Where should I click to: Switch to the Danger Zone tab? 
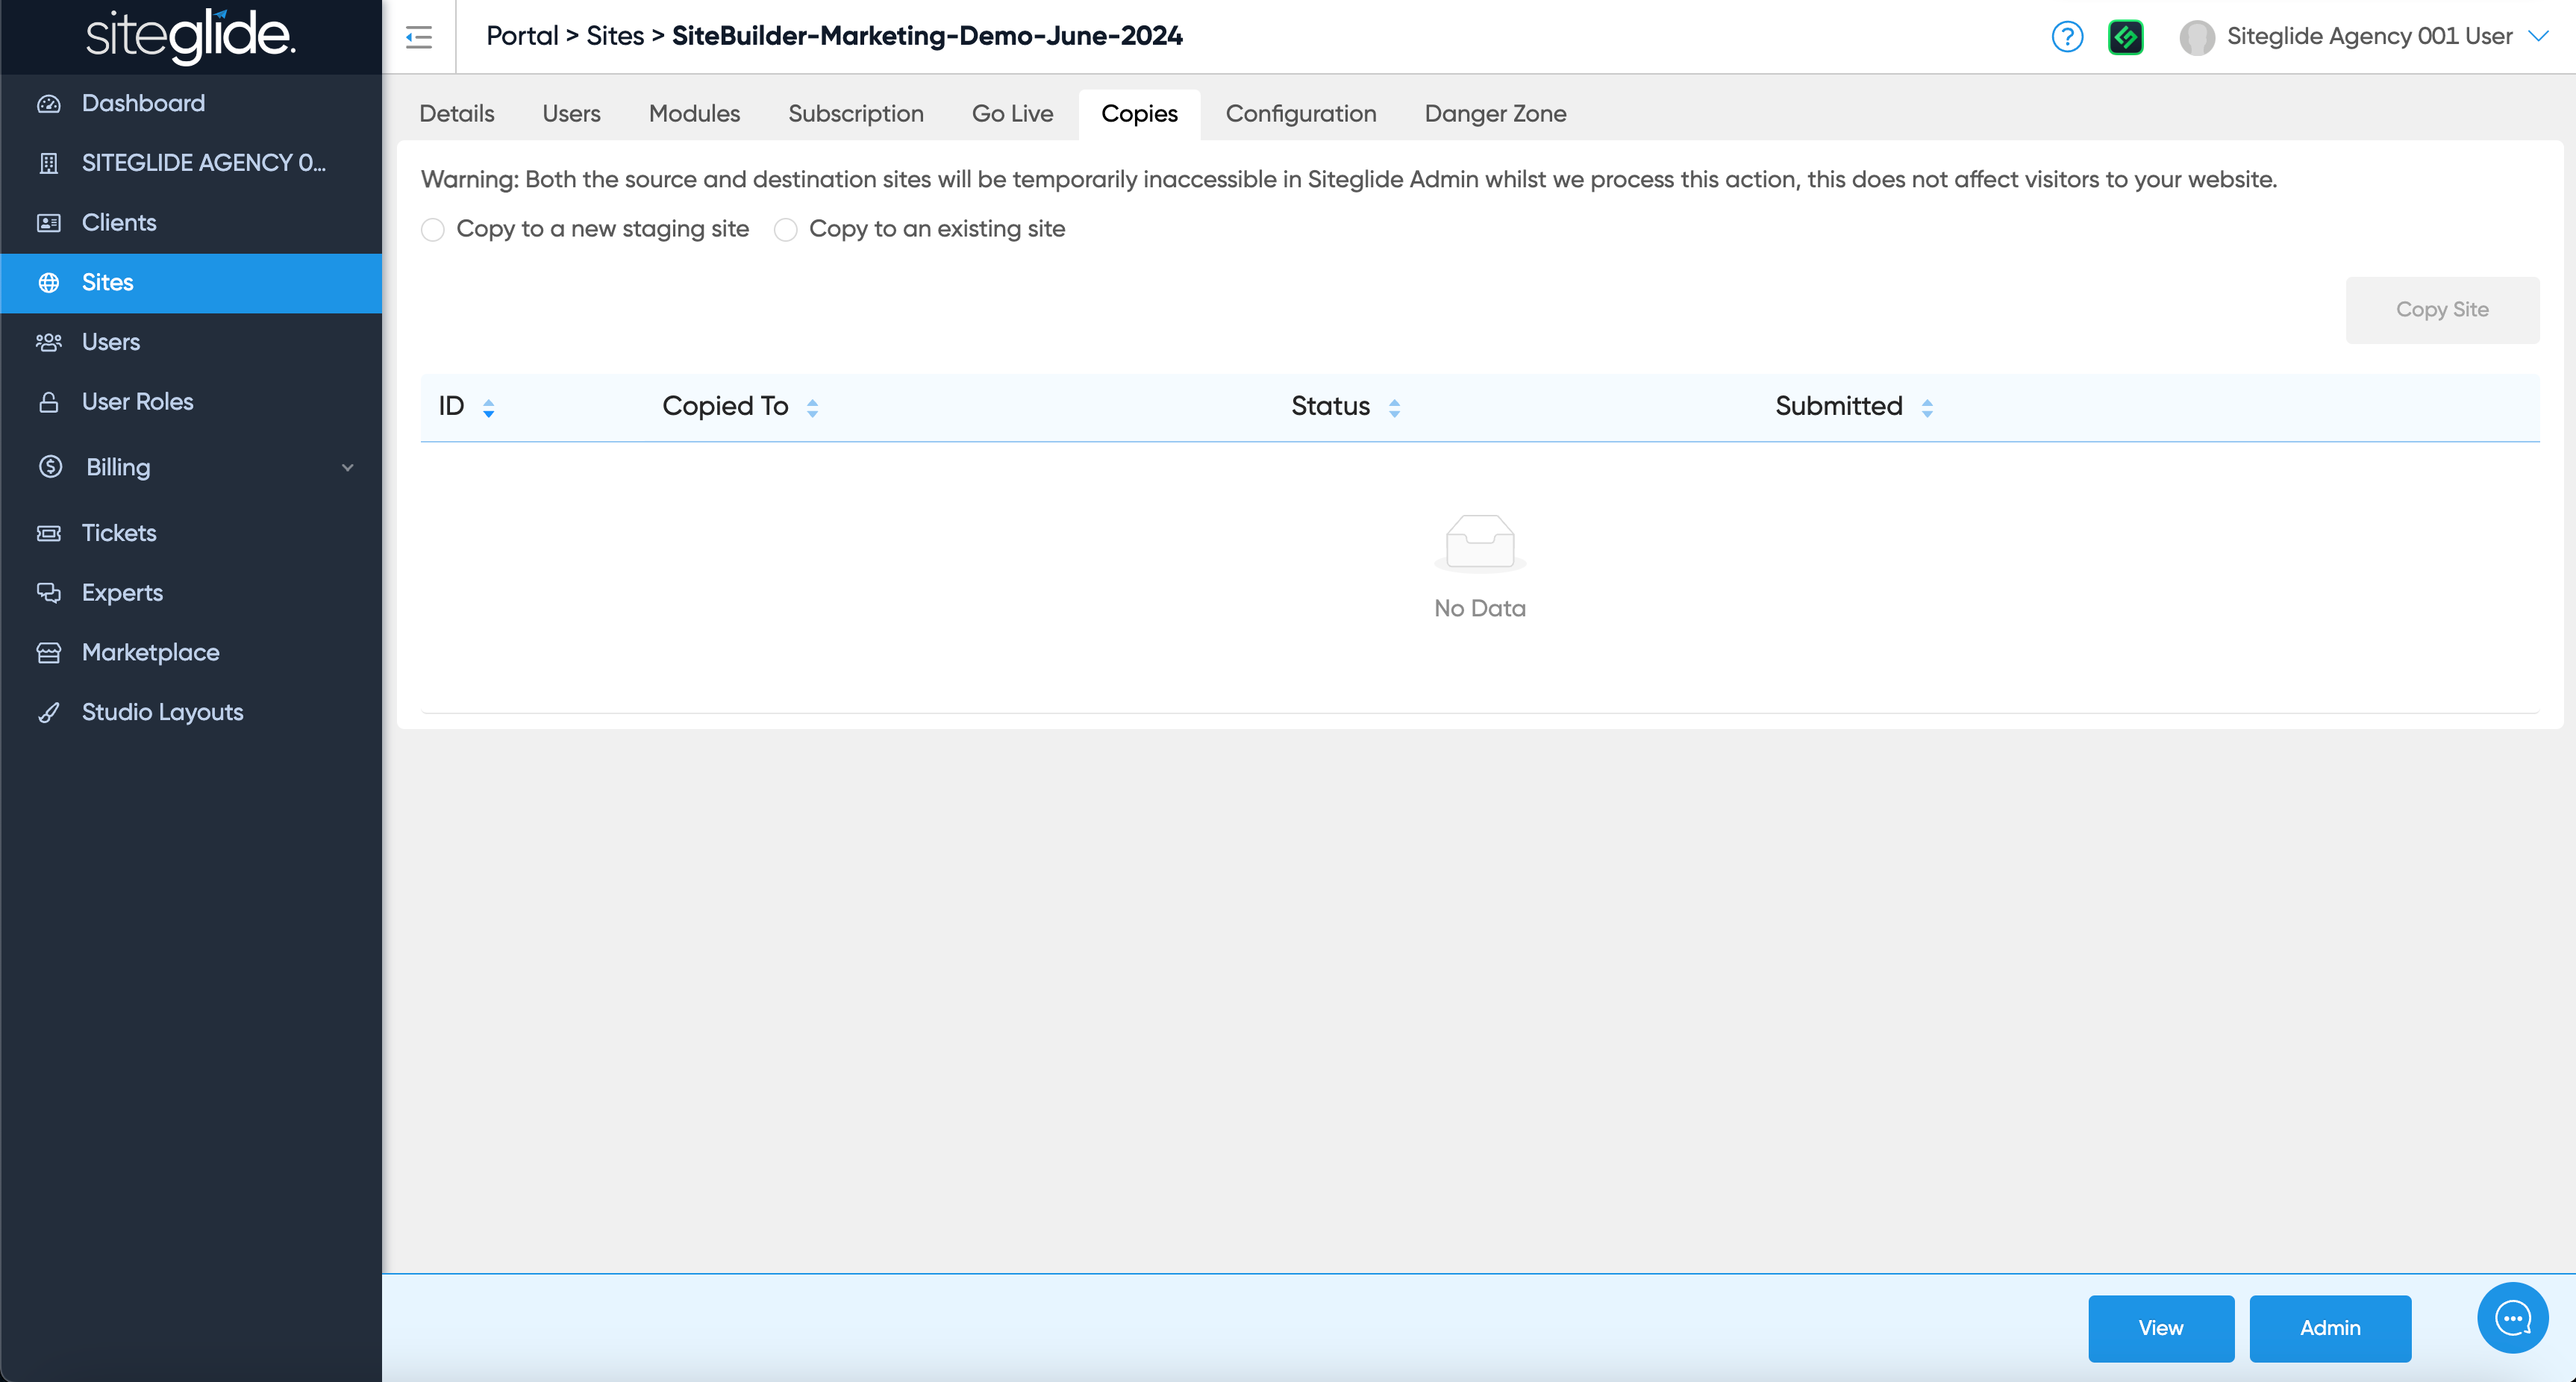click(x=1494, y=114)
